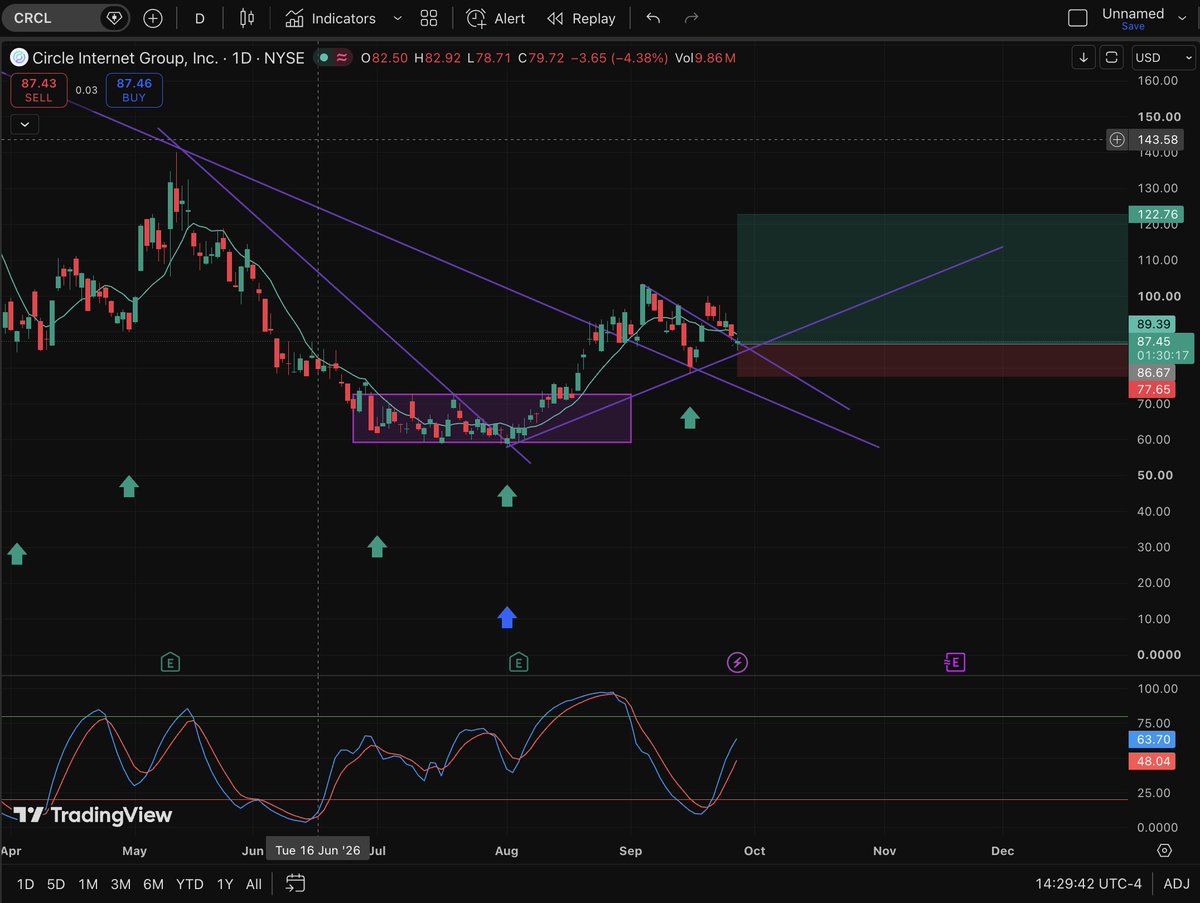Toggle the green market status dot
Screen dimensions: 1200x903
pyautogui.click(x=323, y=58)
